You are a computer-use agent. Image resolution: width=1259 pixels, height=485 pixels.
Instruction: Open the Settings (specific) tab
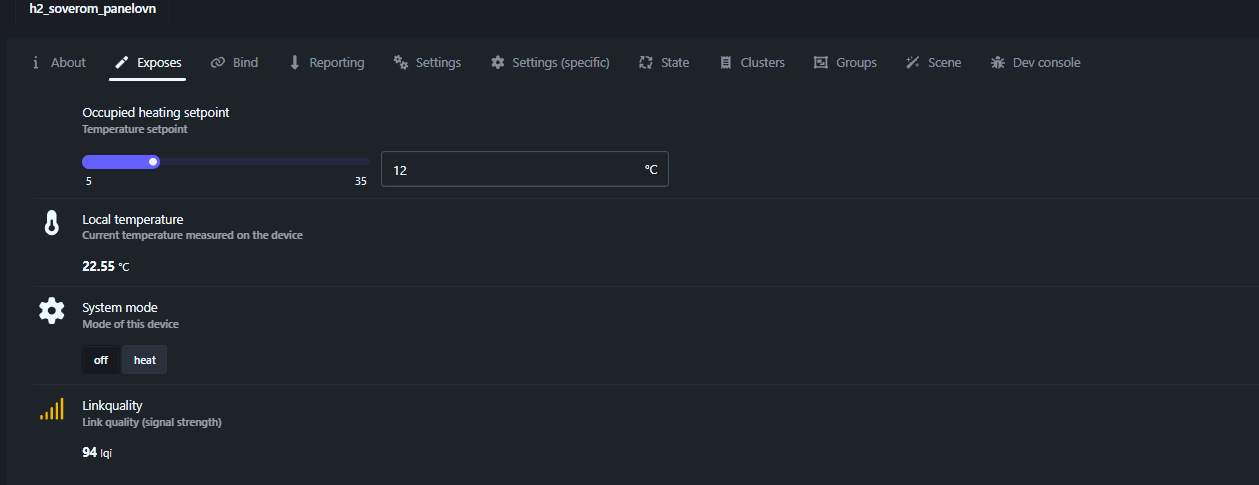550,63
